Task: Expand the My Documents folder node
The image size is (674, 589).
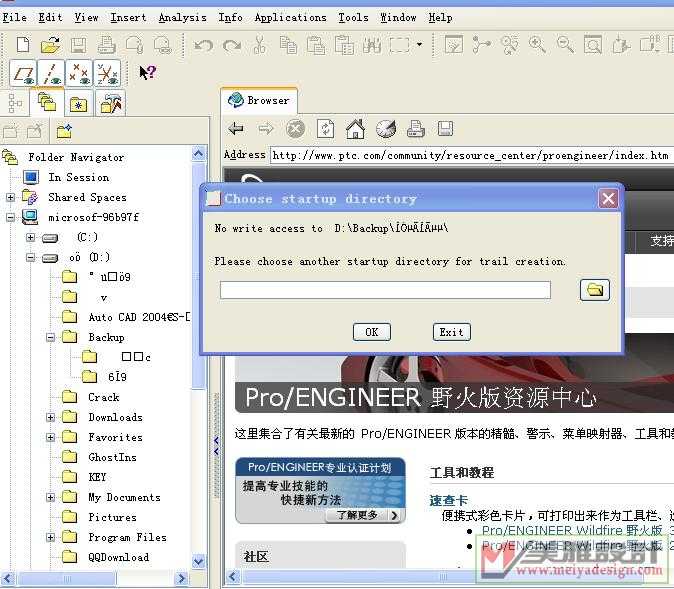Action: [50, 497]
